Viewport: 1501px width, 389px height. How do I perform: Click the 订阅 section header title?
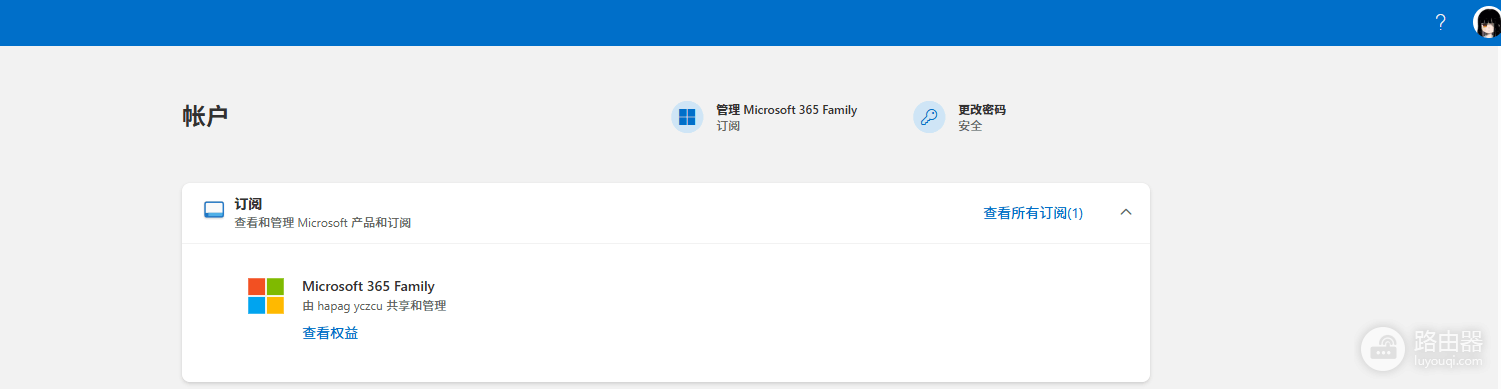click(248, 203)
